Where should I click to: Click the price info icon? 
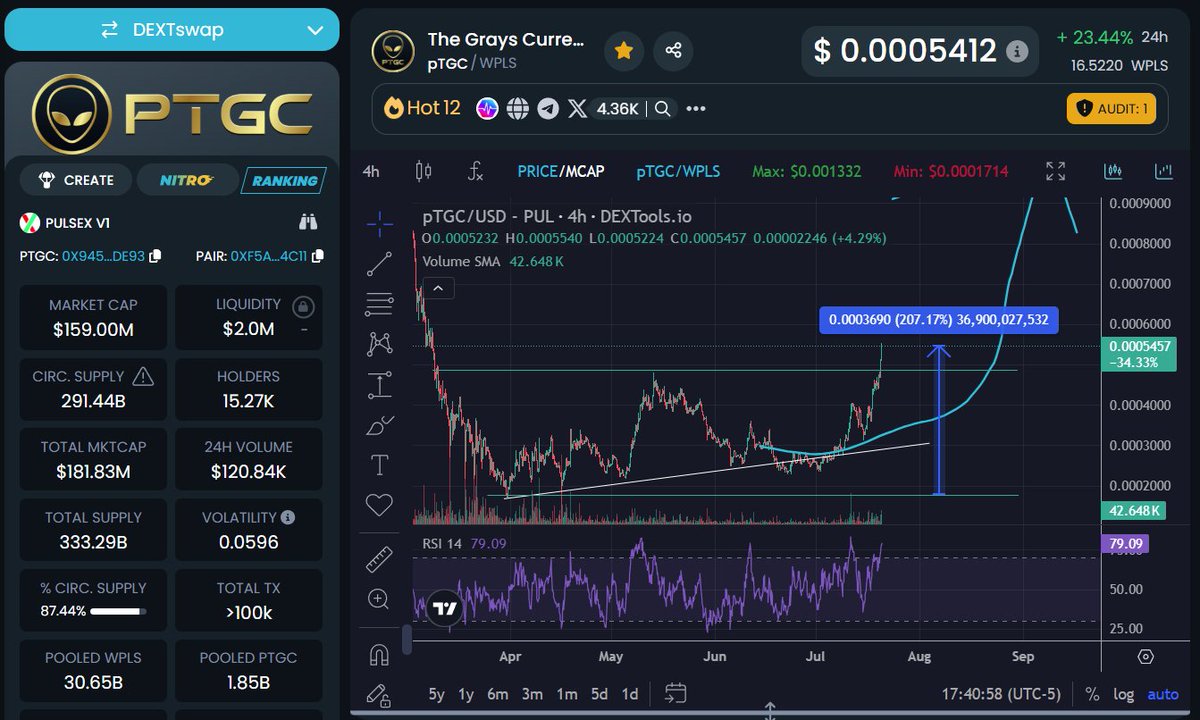pos(1016,51)
